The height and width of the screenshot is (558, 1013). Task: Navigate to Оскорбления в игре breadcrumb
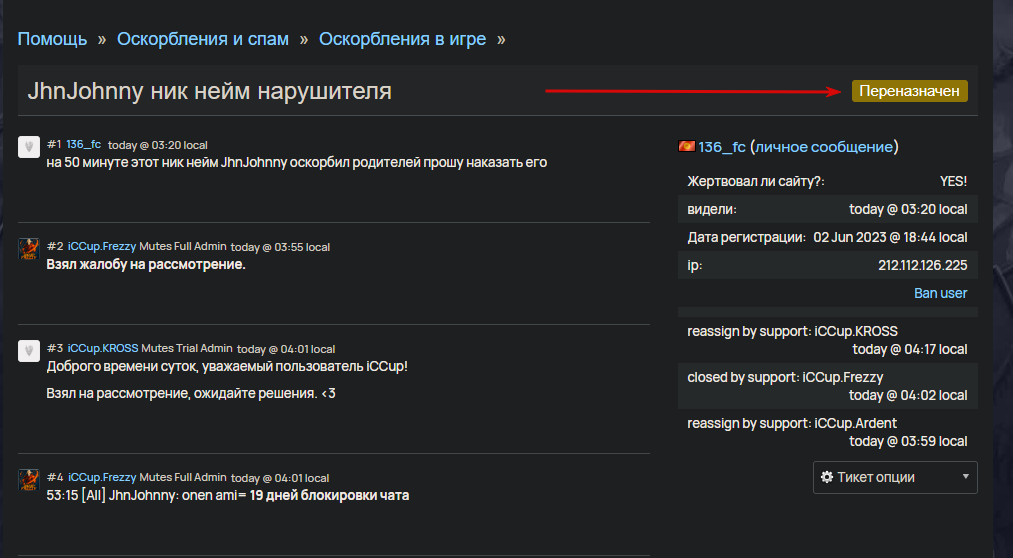click(402, 39)
